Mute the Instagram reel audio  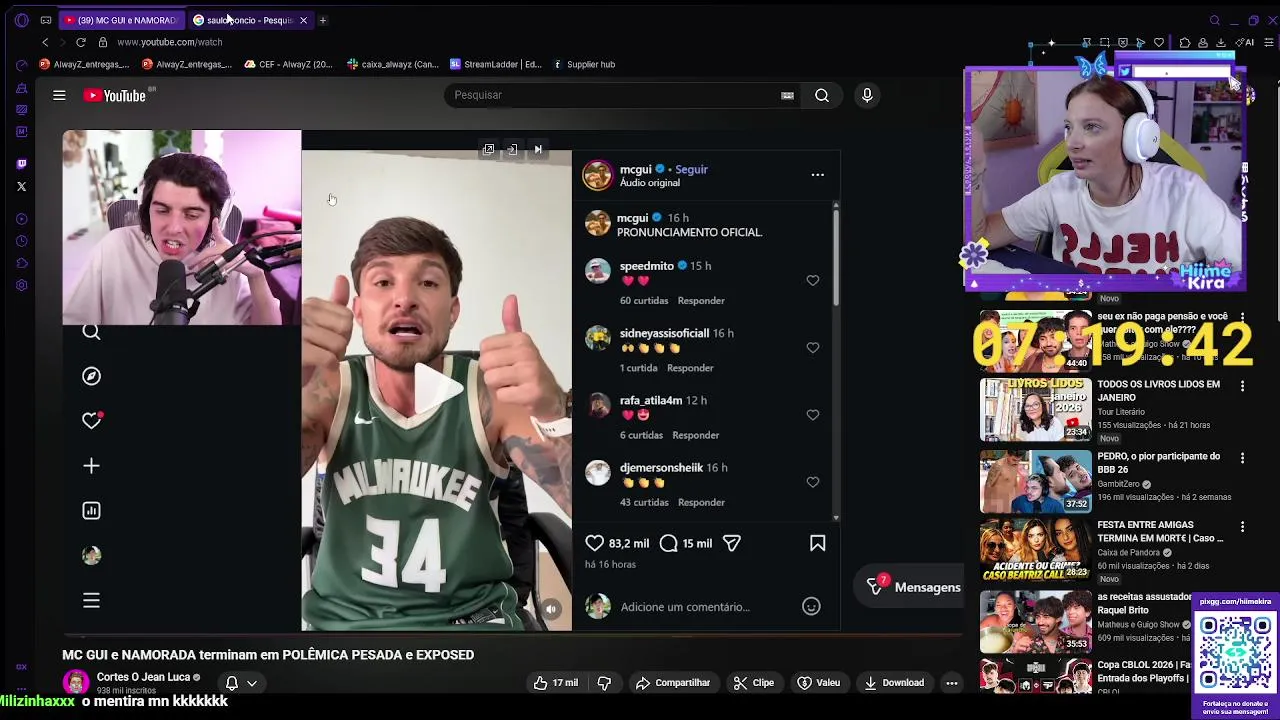[x=550, y=609]
